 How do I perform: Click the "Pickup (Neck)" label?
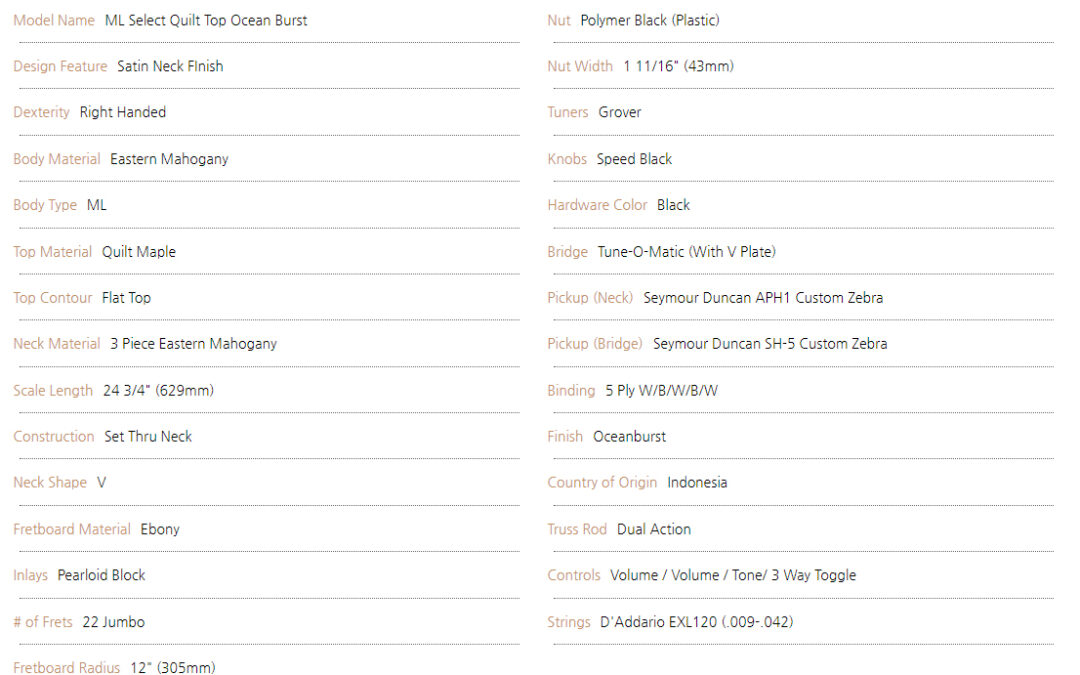(590, 298)
